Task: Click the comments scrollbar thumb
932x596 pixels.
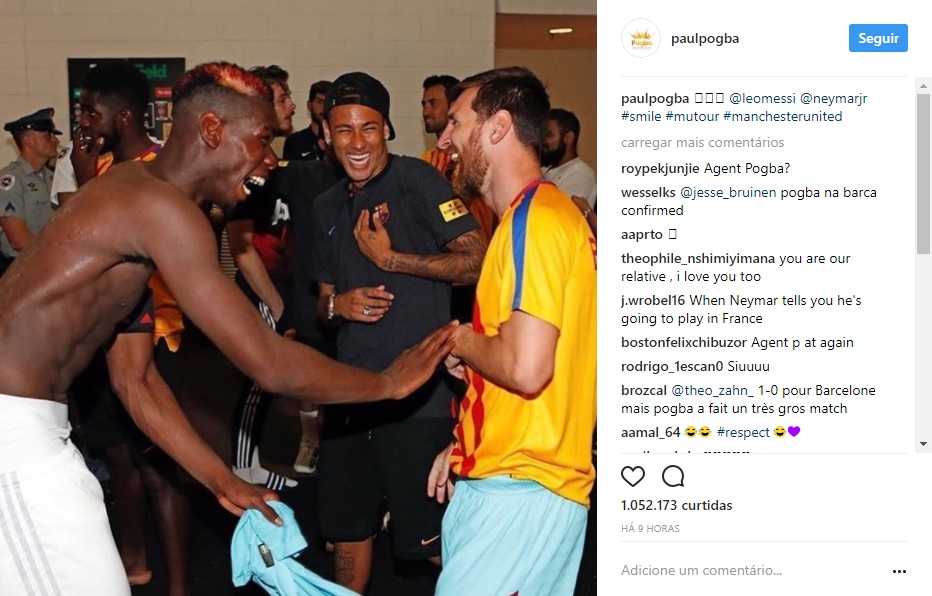Action: click(x=922, y=174)
